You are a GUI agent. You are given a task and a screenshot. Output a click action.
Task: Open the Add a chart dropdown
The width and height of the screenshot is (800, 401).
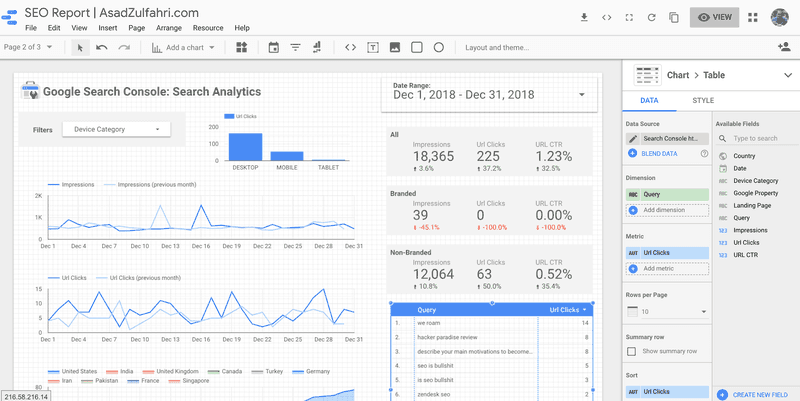[x=183, y=47]
